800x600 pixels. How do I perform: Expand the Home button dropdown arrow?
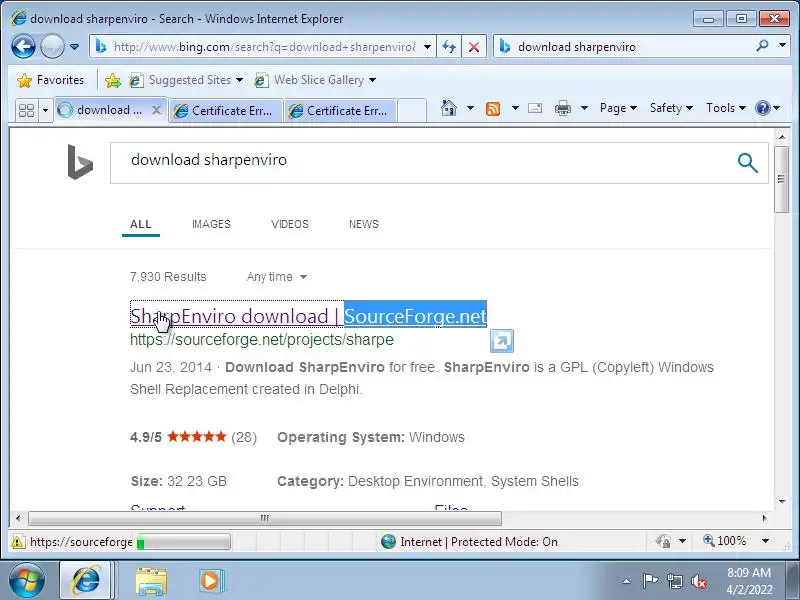pos(470,108)
